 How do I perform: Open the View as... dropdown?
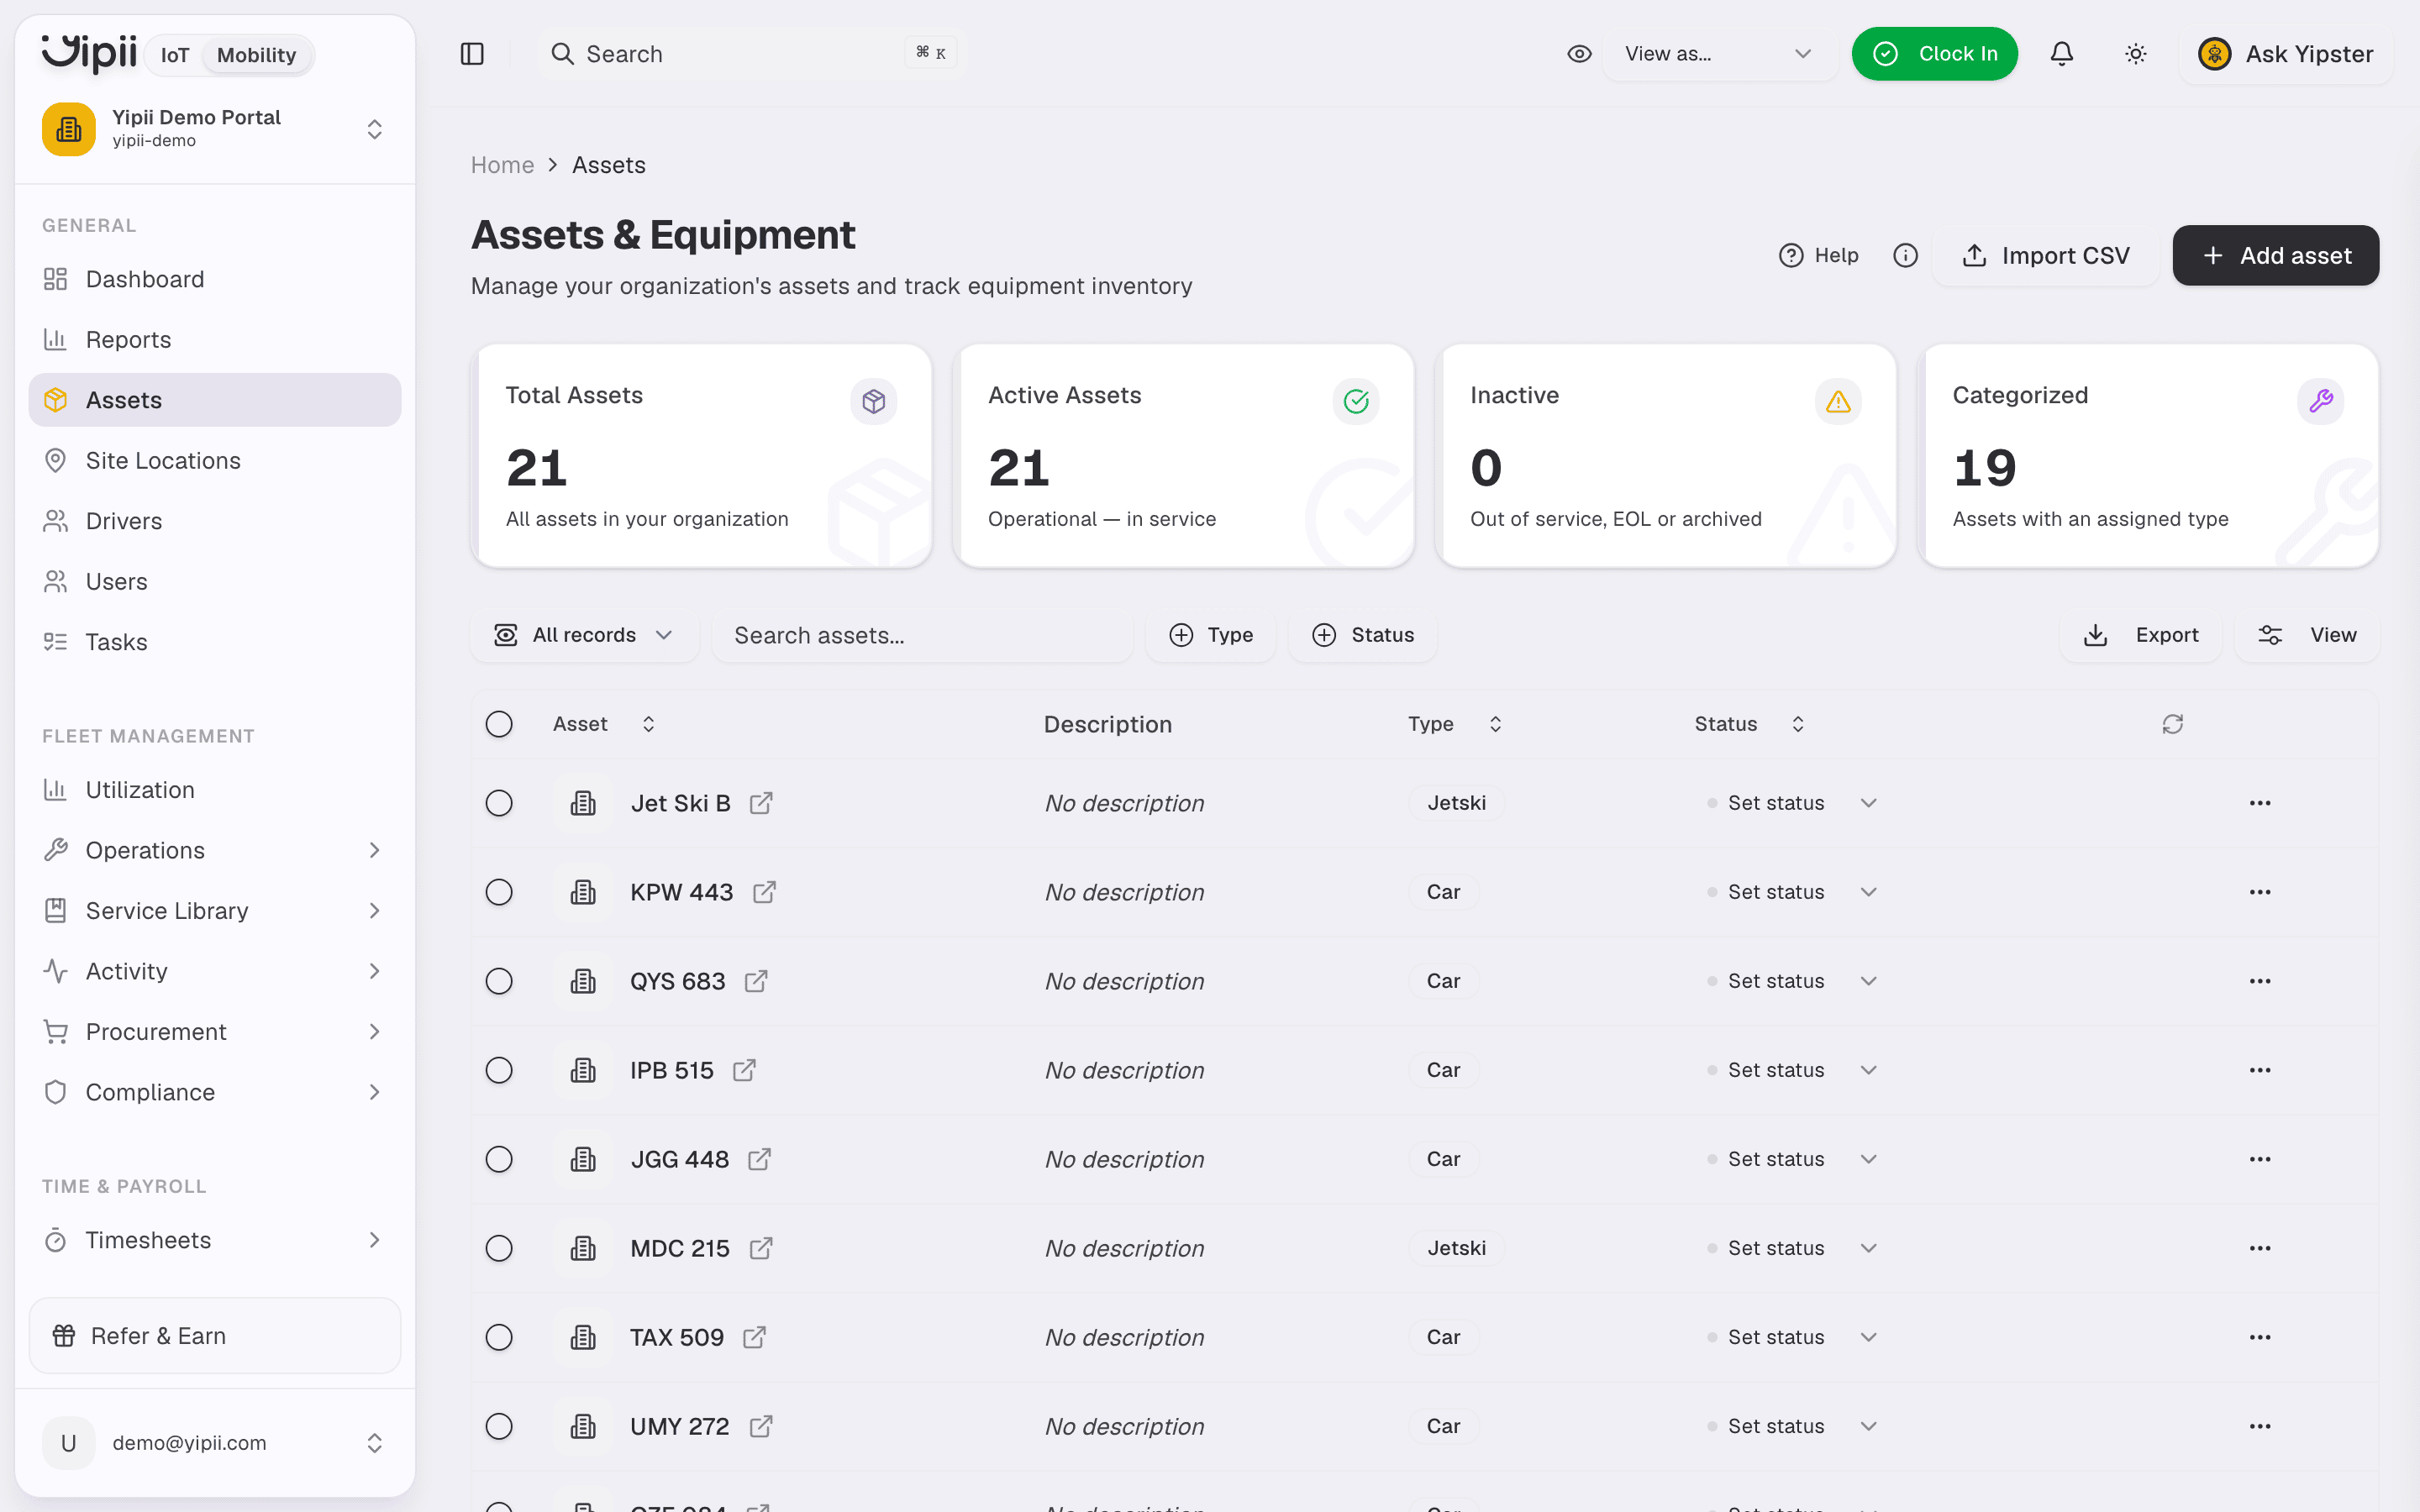pos(1718,54)
